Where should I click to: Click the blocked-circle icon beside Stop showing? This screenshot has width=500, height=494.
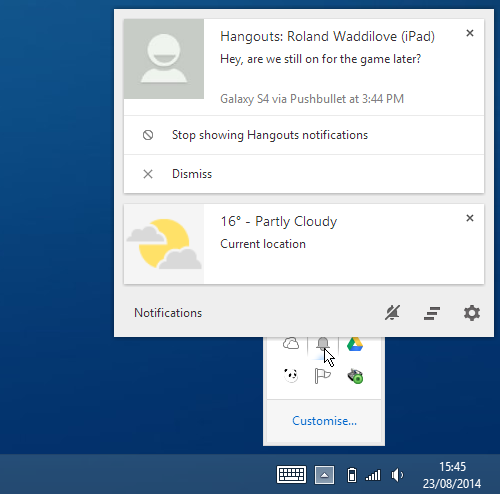[148, 135]
